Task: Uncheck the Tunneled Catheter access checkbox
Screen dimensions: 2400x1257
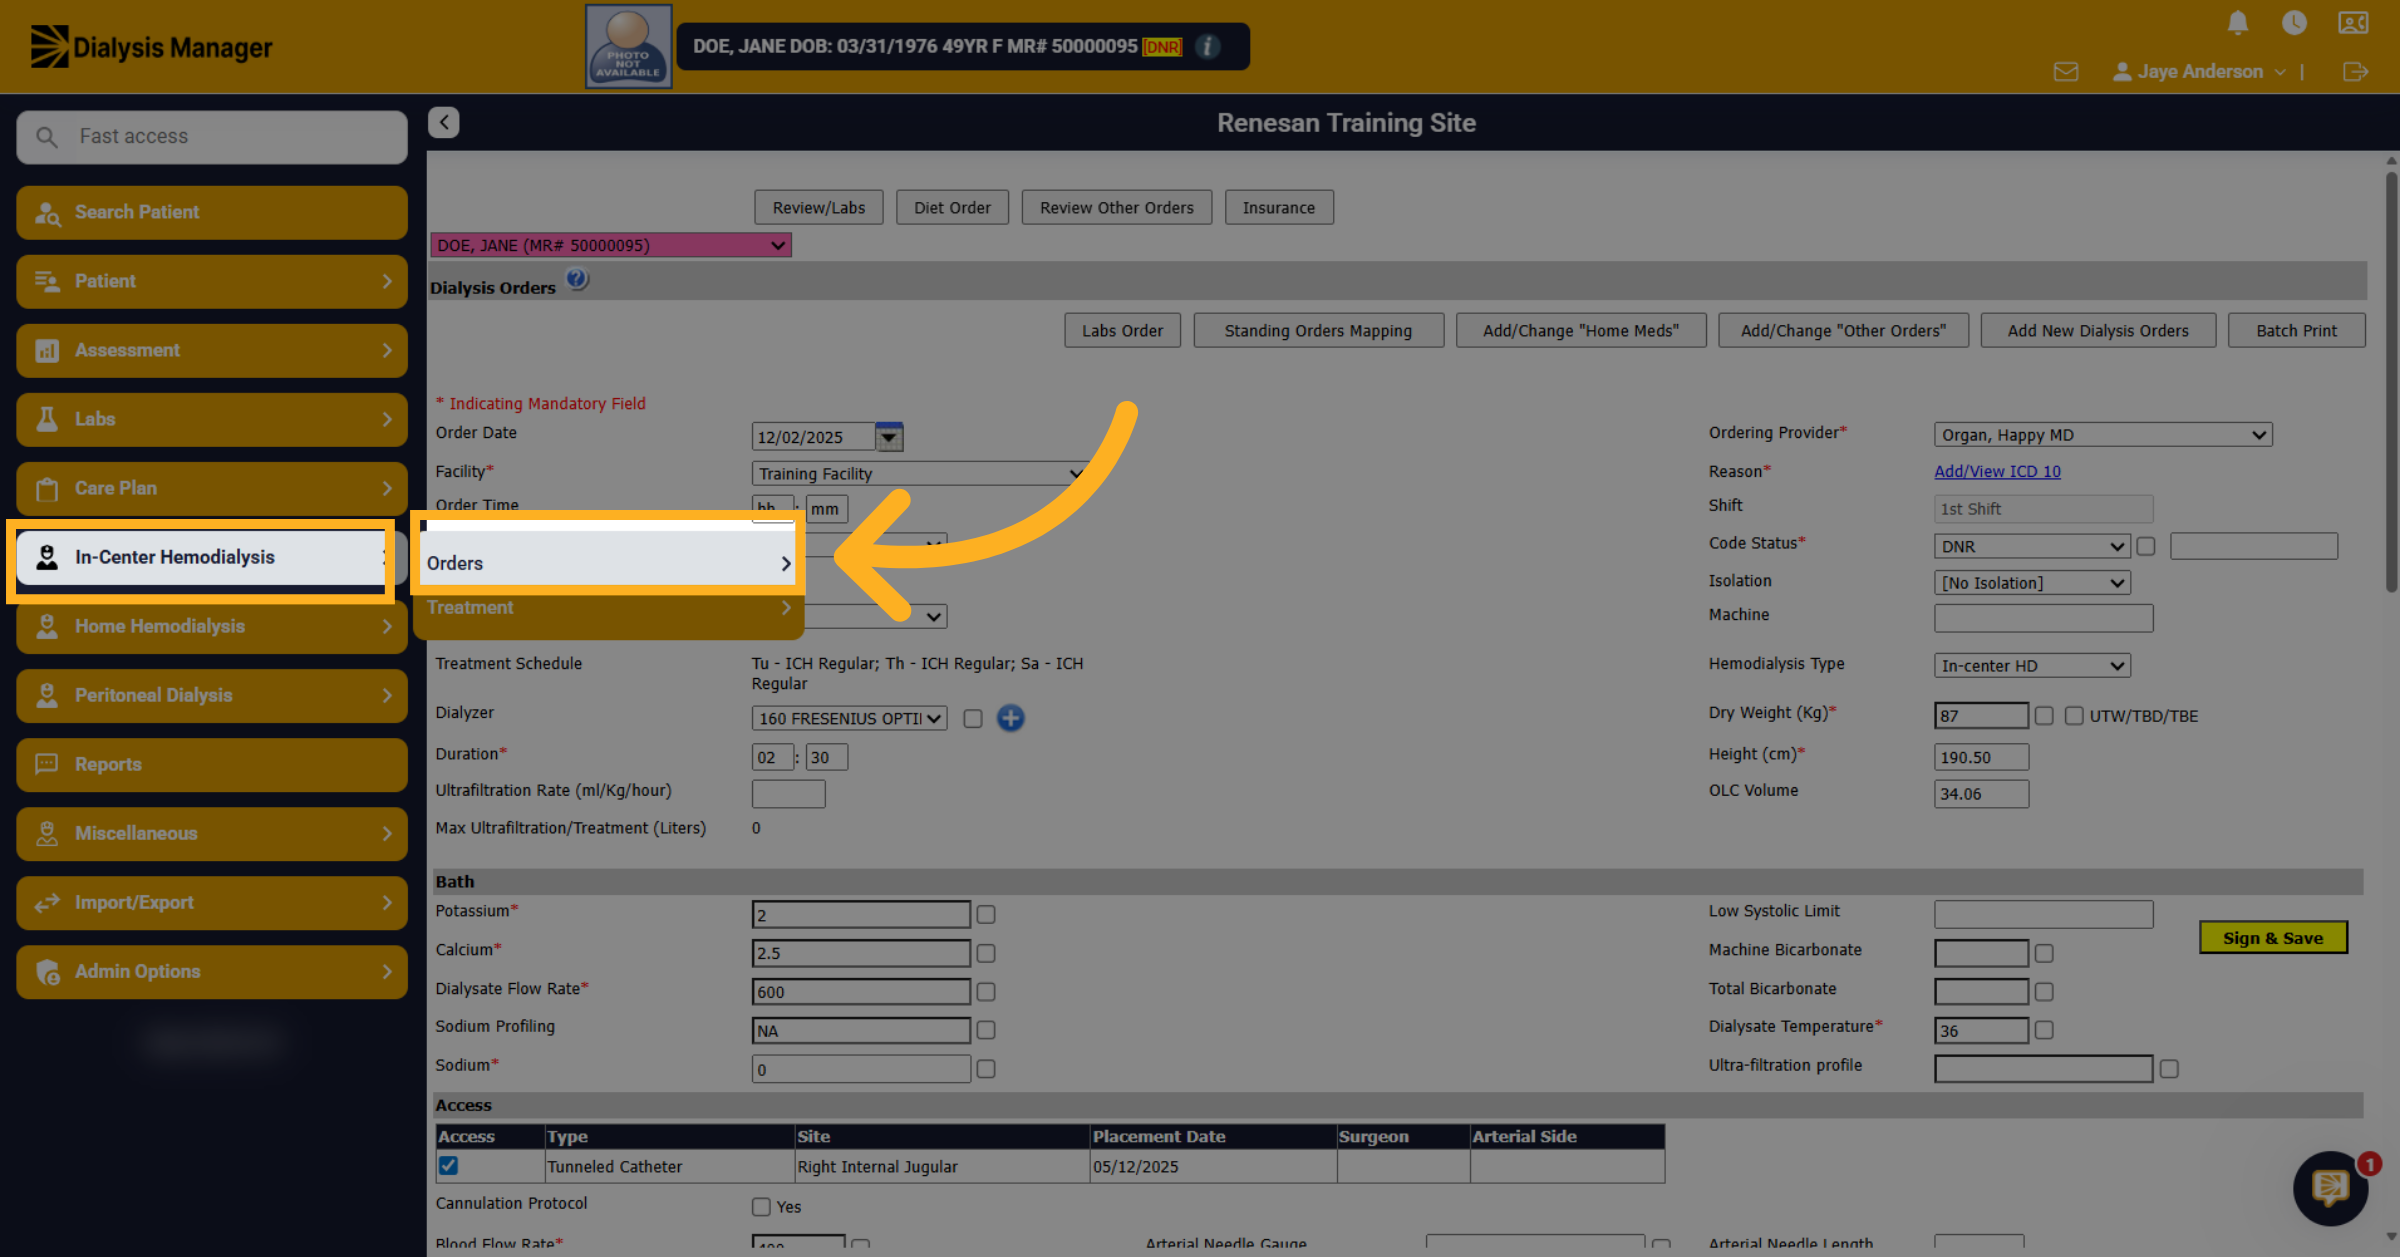Action: point(448,1166)
